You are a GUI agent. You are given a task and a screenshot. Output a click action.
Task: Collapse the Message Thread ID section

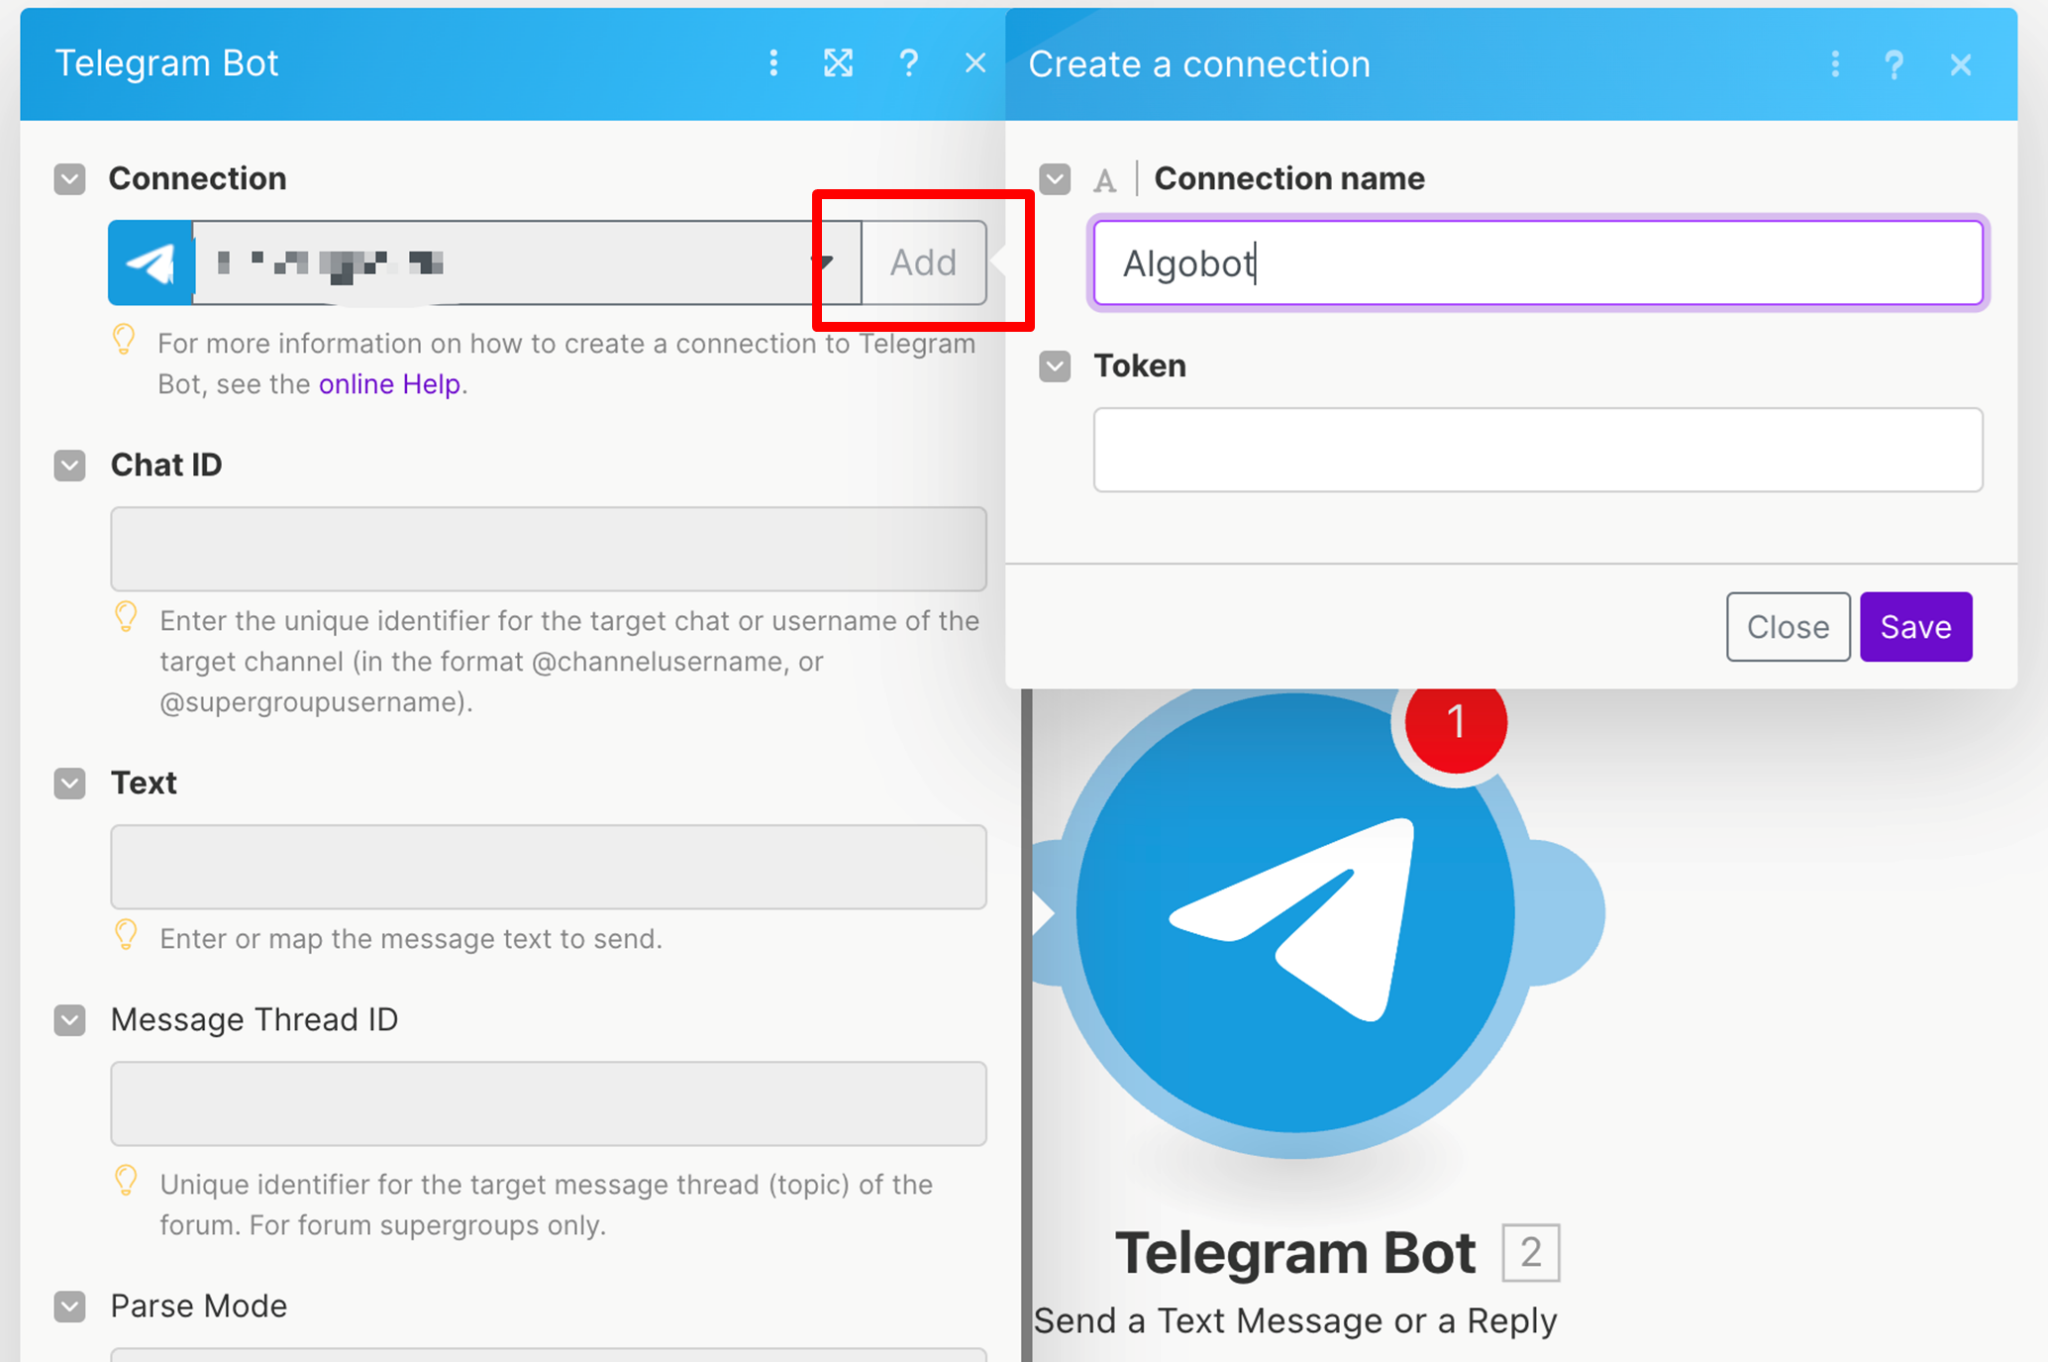pyautogui.click(x=69, y=1020)
